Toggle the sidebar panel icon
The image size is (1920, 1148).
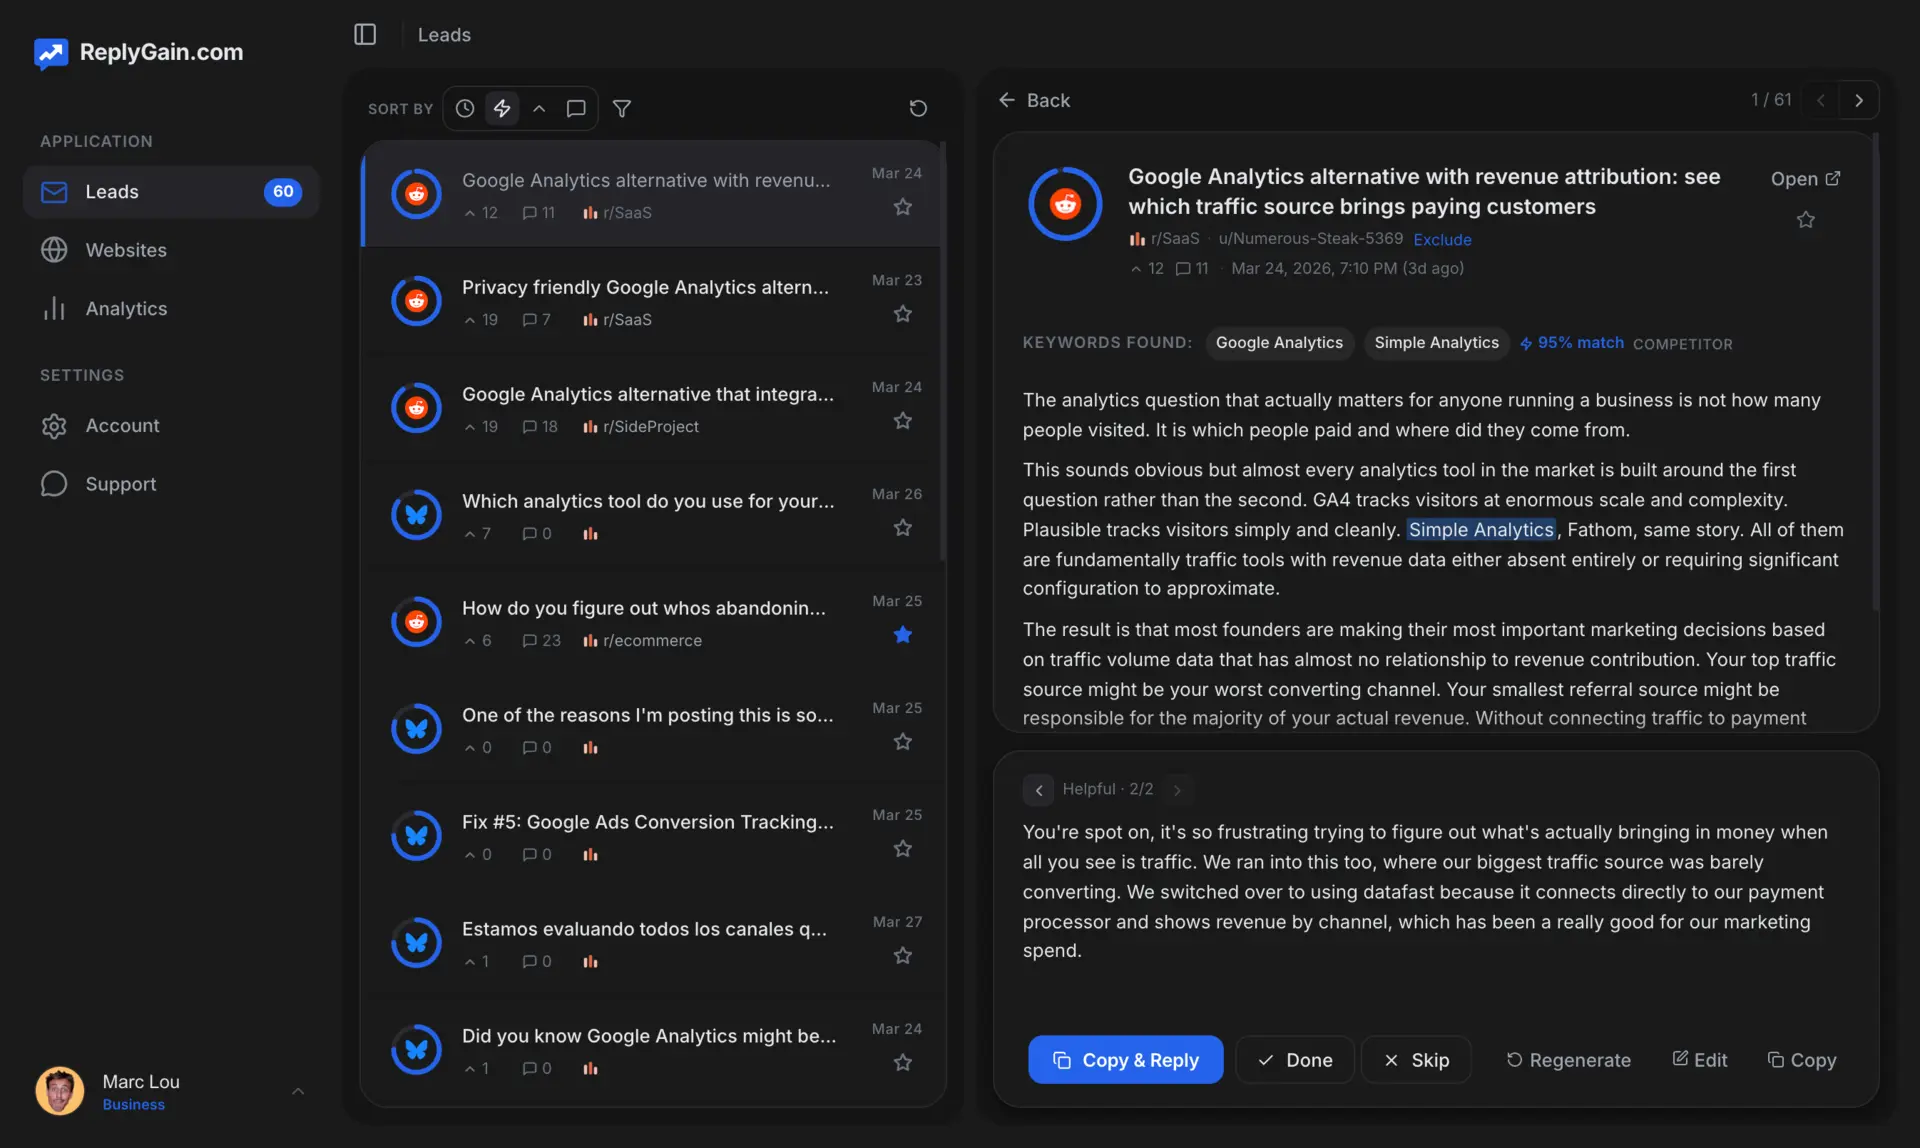click(x=365, y=35)
